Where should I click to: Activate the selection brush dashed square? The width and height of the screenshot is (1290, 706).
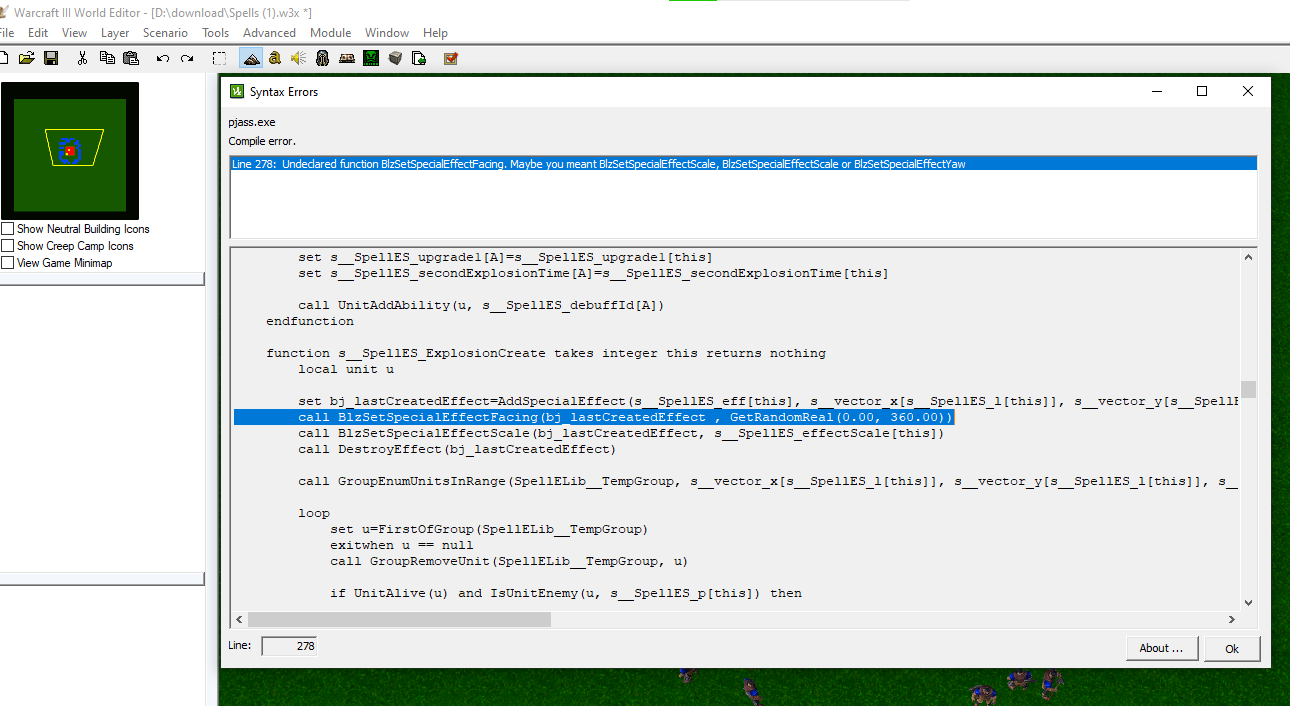pyautogui.click(x=220, y=58)
